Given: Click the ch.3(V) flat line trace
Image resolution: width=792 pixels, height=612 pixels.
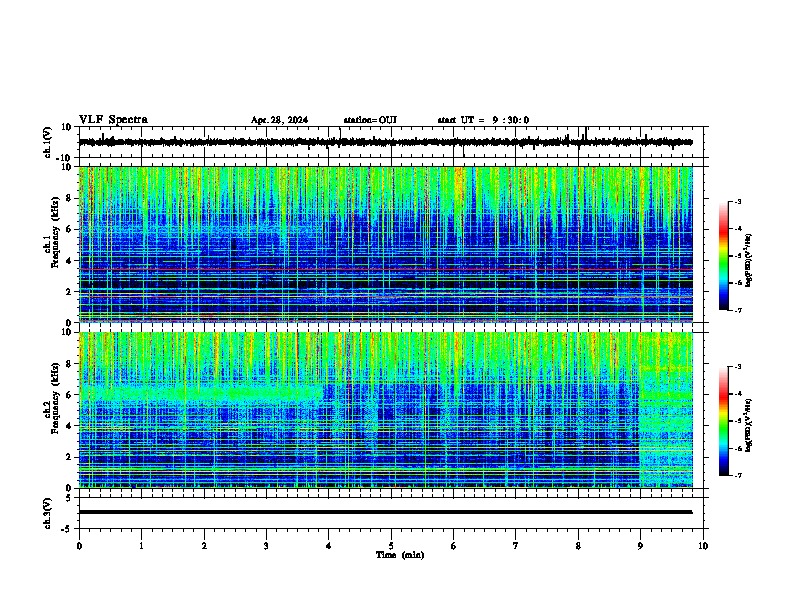Looking at the screenshot, I should (385, 512).
